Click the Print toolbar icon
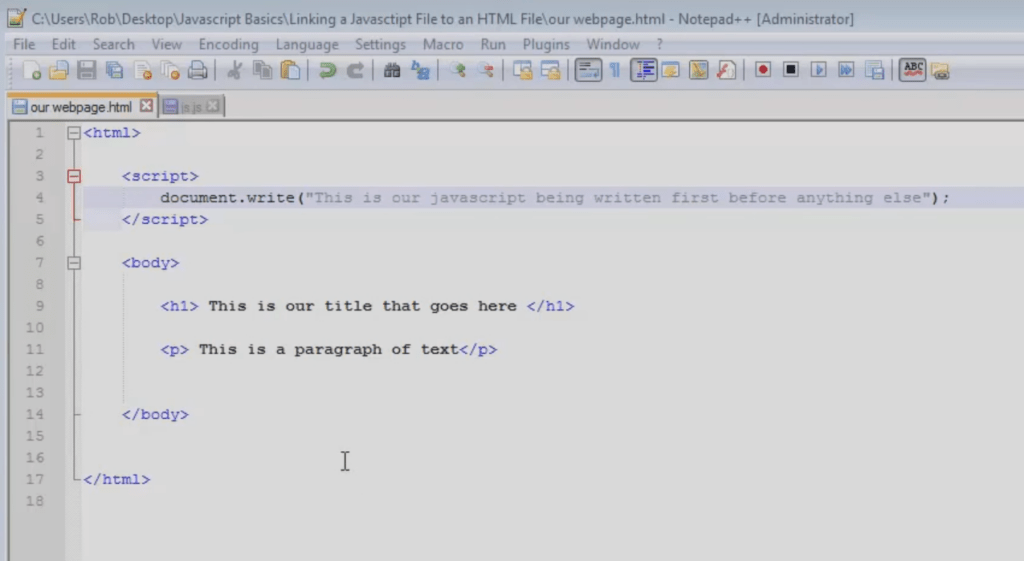This screenshot has height=561, width=1024. (197, 70)
